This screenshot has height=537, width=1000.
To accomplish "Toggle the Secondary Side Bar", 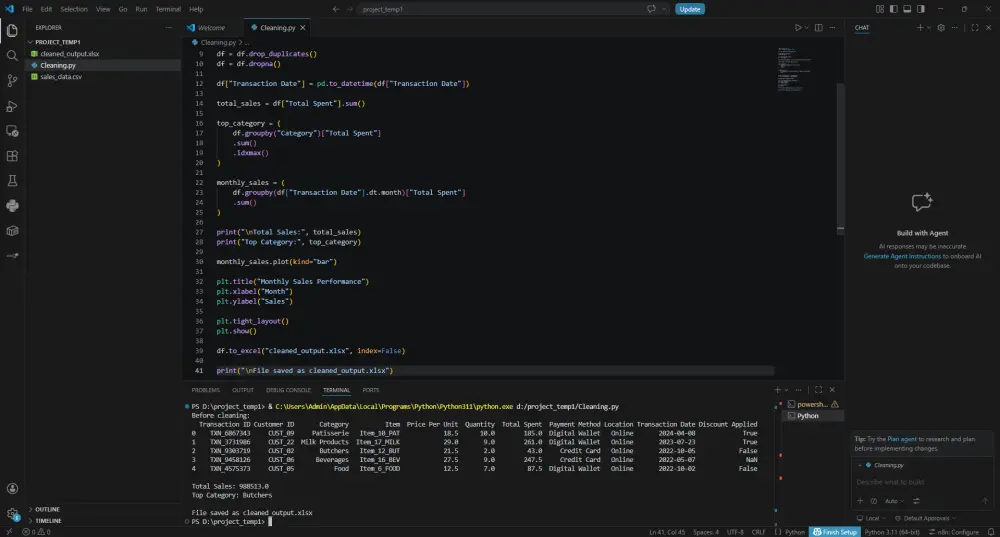I will coord(921,9).
